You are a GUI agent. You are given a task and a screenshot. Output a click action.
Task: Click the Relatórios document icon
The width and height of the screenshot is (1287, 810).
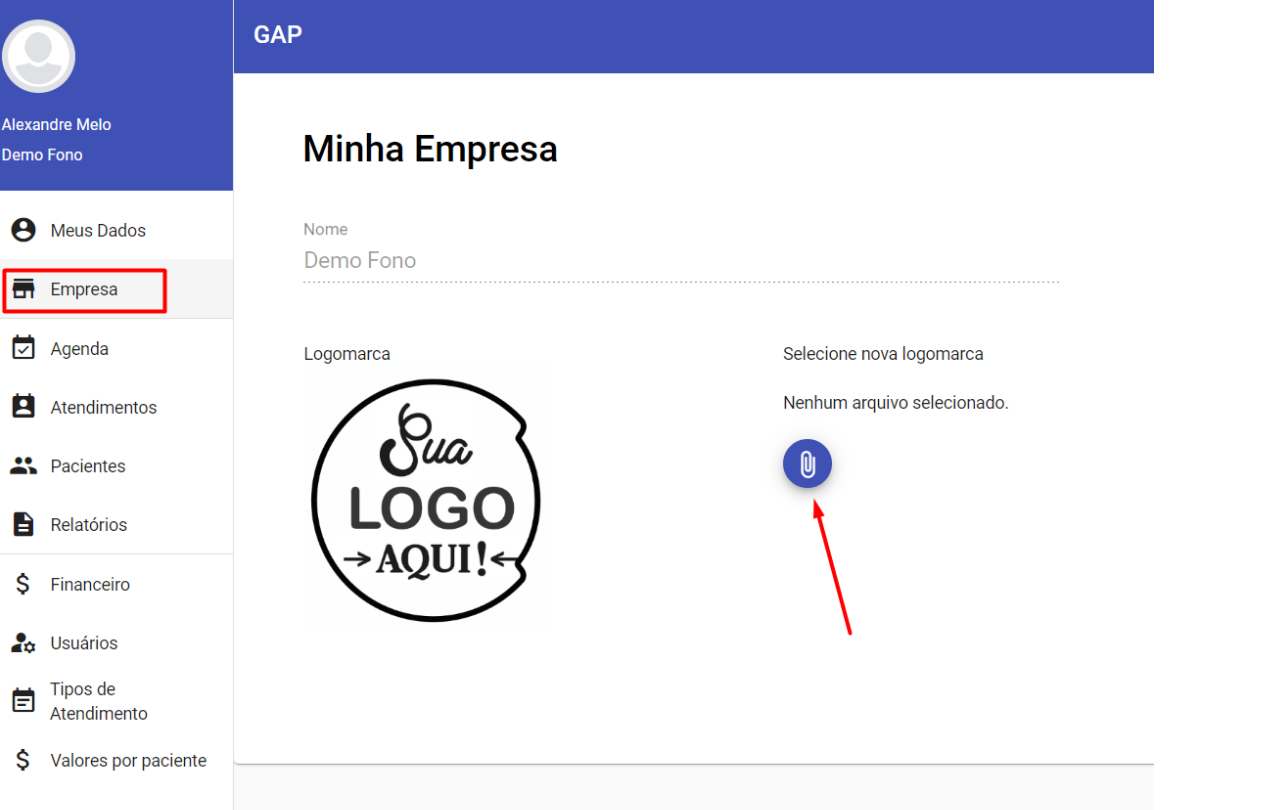tap(23, 524)
